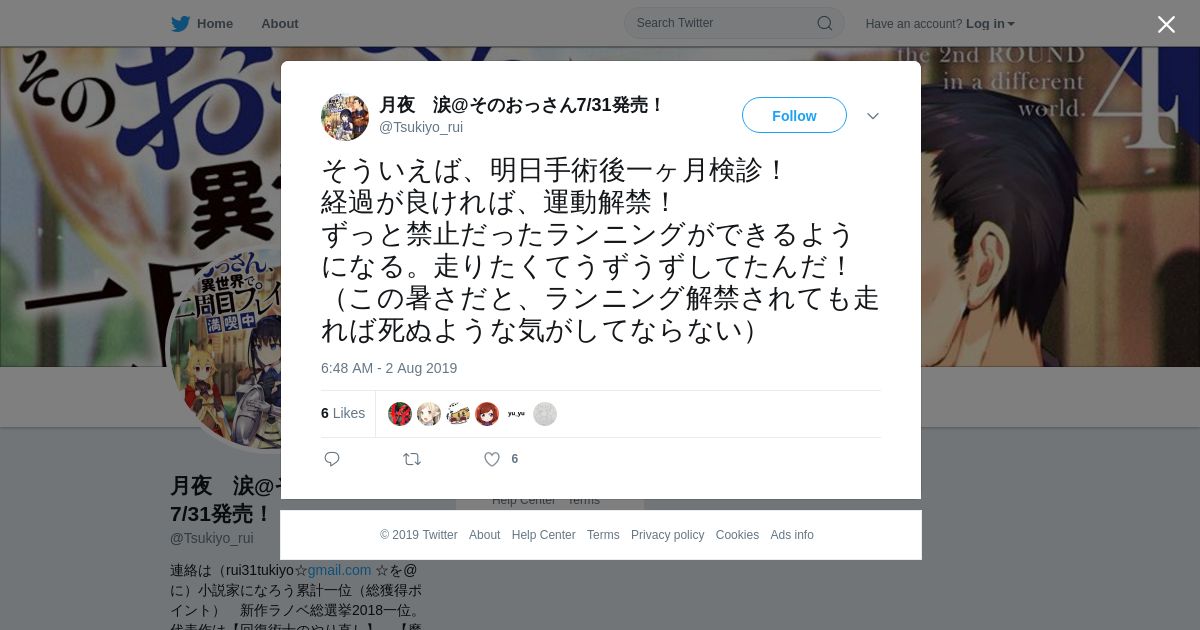The height and width of the screenshot is (630, 1200).
Task: Go to Home in top navigation
Action: [215, 24]
